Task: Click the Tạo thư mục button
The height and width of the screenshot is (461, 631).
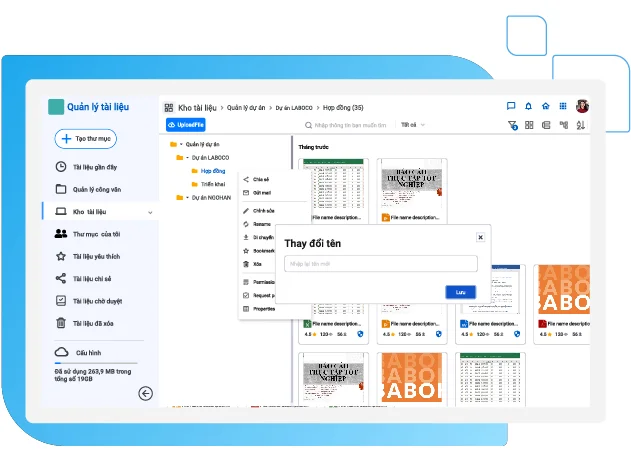Action: (x=86, y=139)
